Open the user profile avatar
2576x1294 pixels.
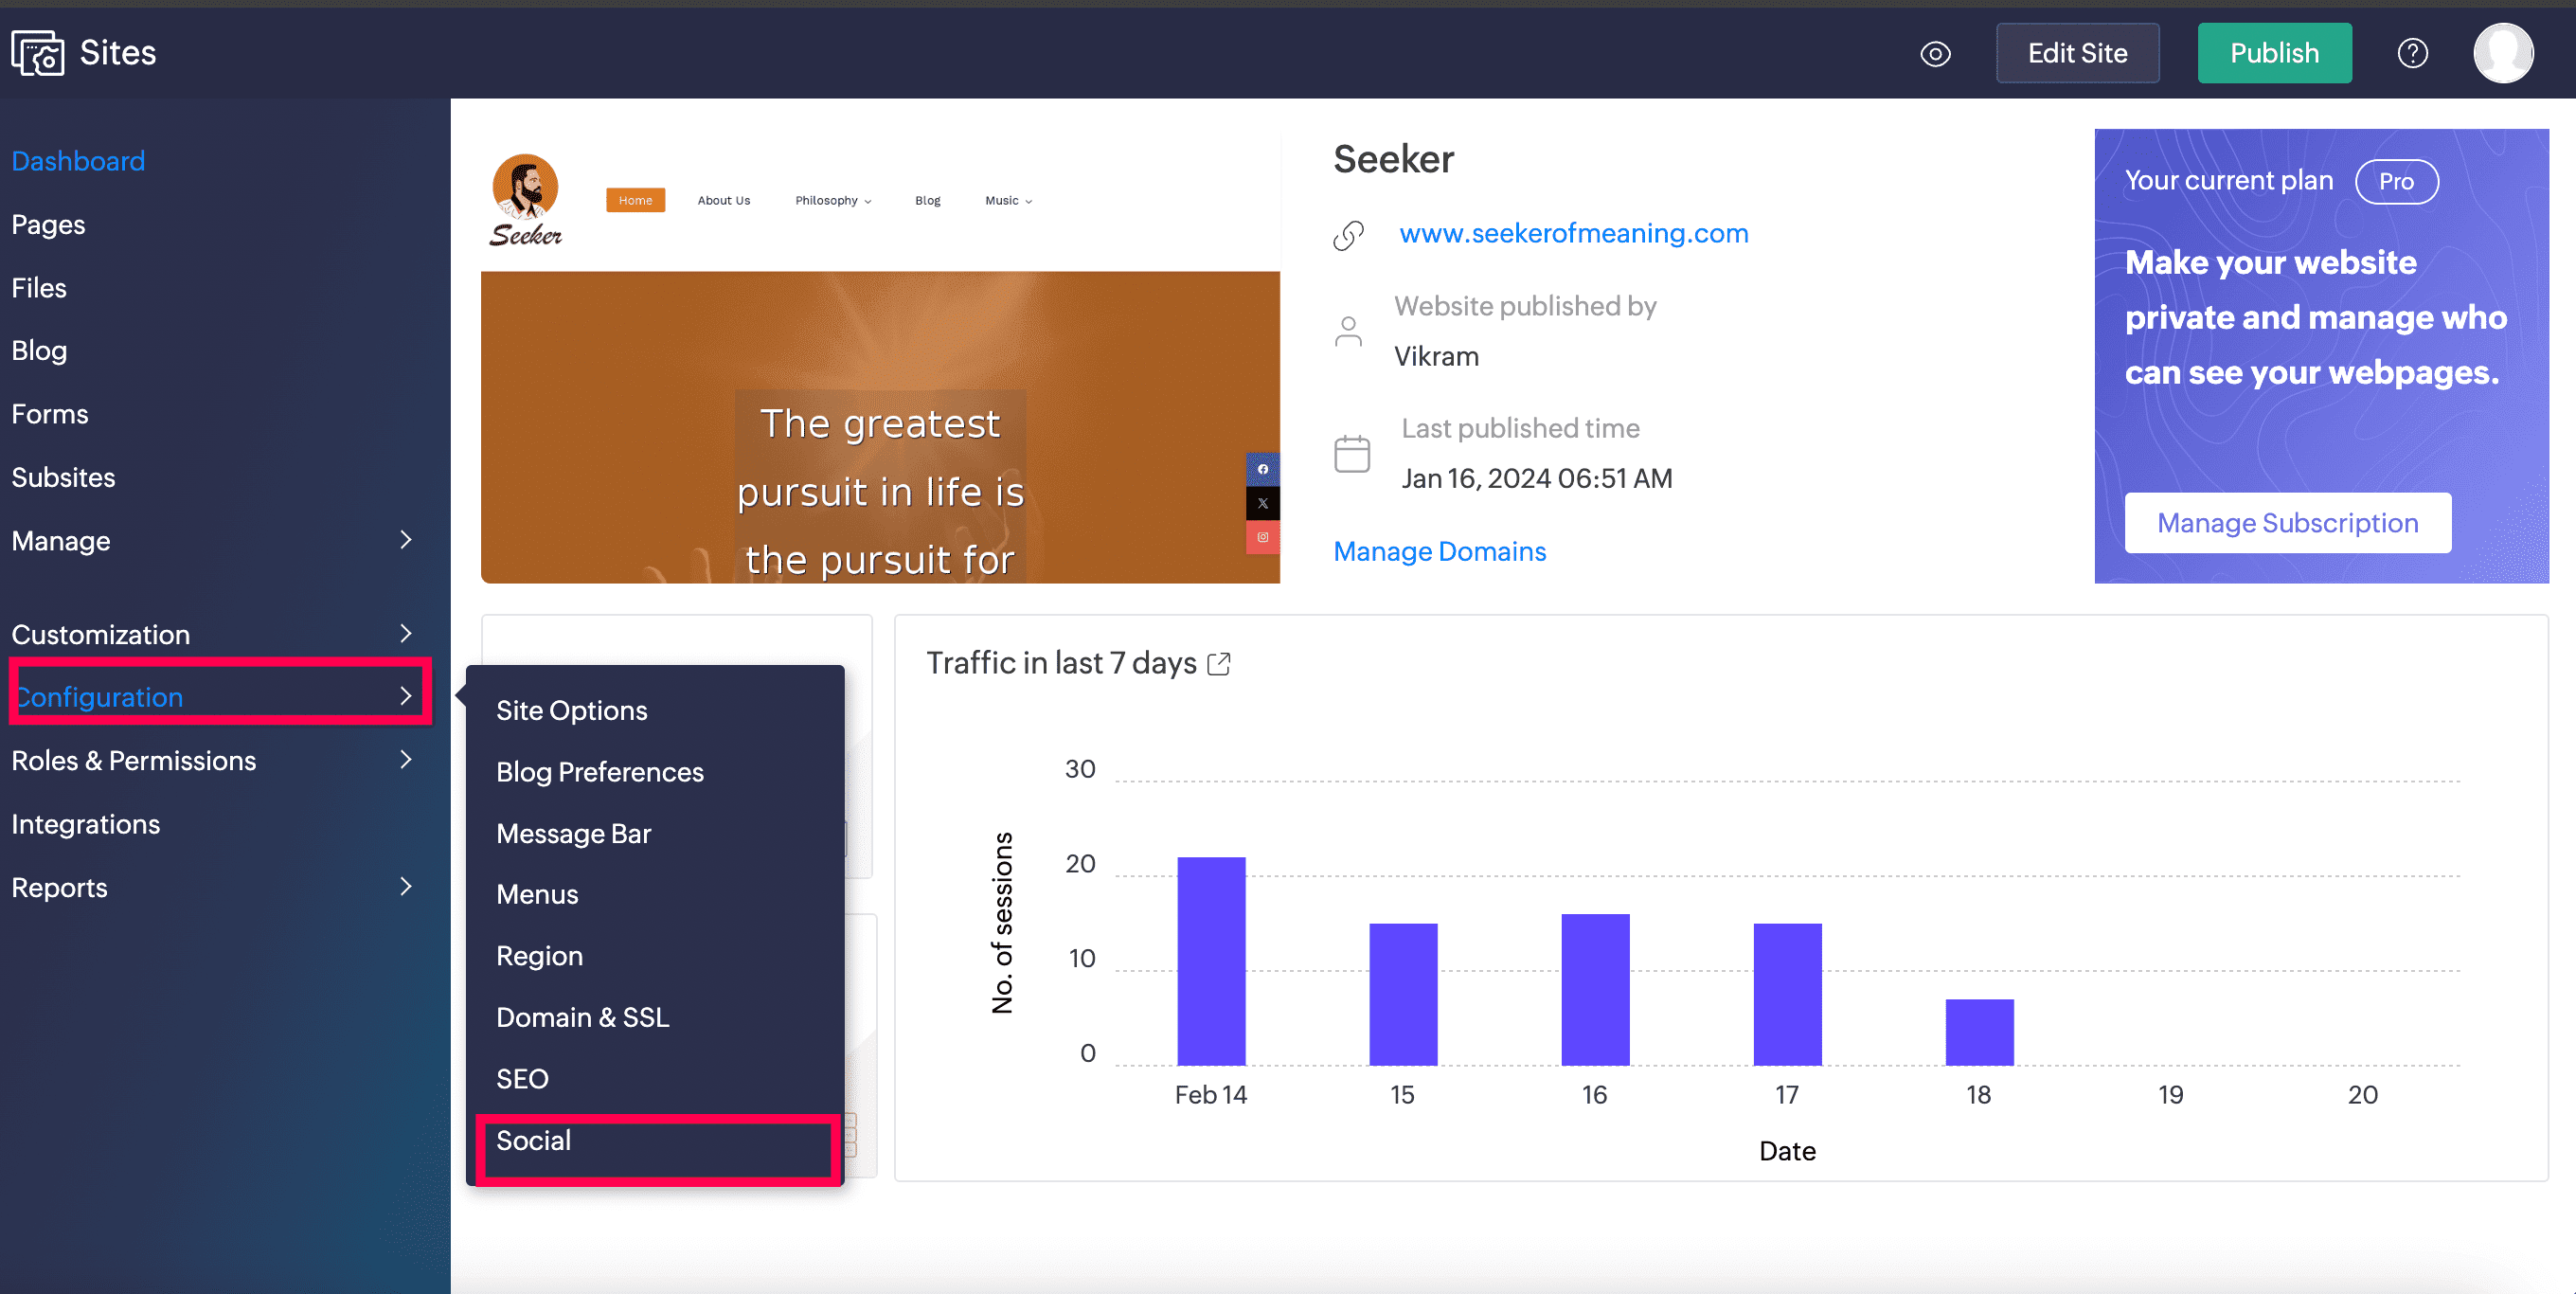[x=2502, y=53]
